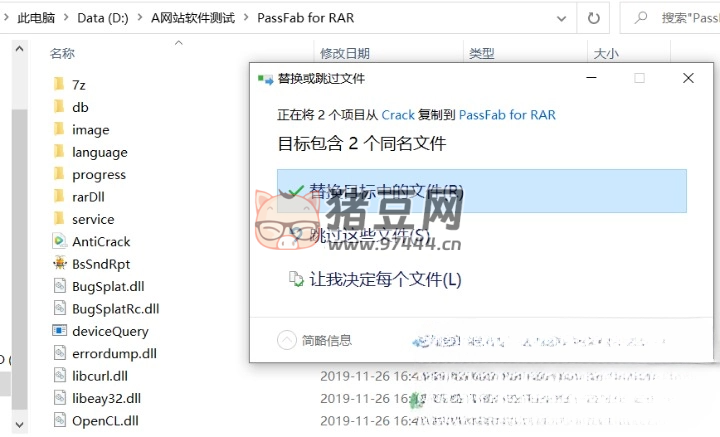720x437 pixels.
Task: Expand breadcrumb arrow after Data (D:)
Action: pyautogui.click(x=140, y=18)
